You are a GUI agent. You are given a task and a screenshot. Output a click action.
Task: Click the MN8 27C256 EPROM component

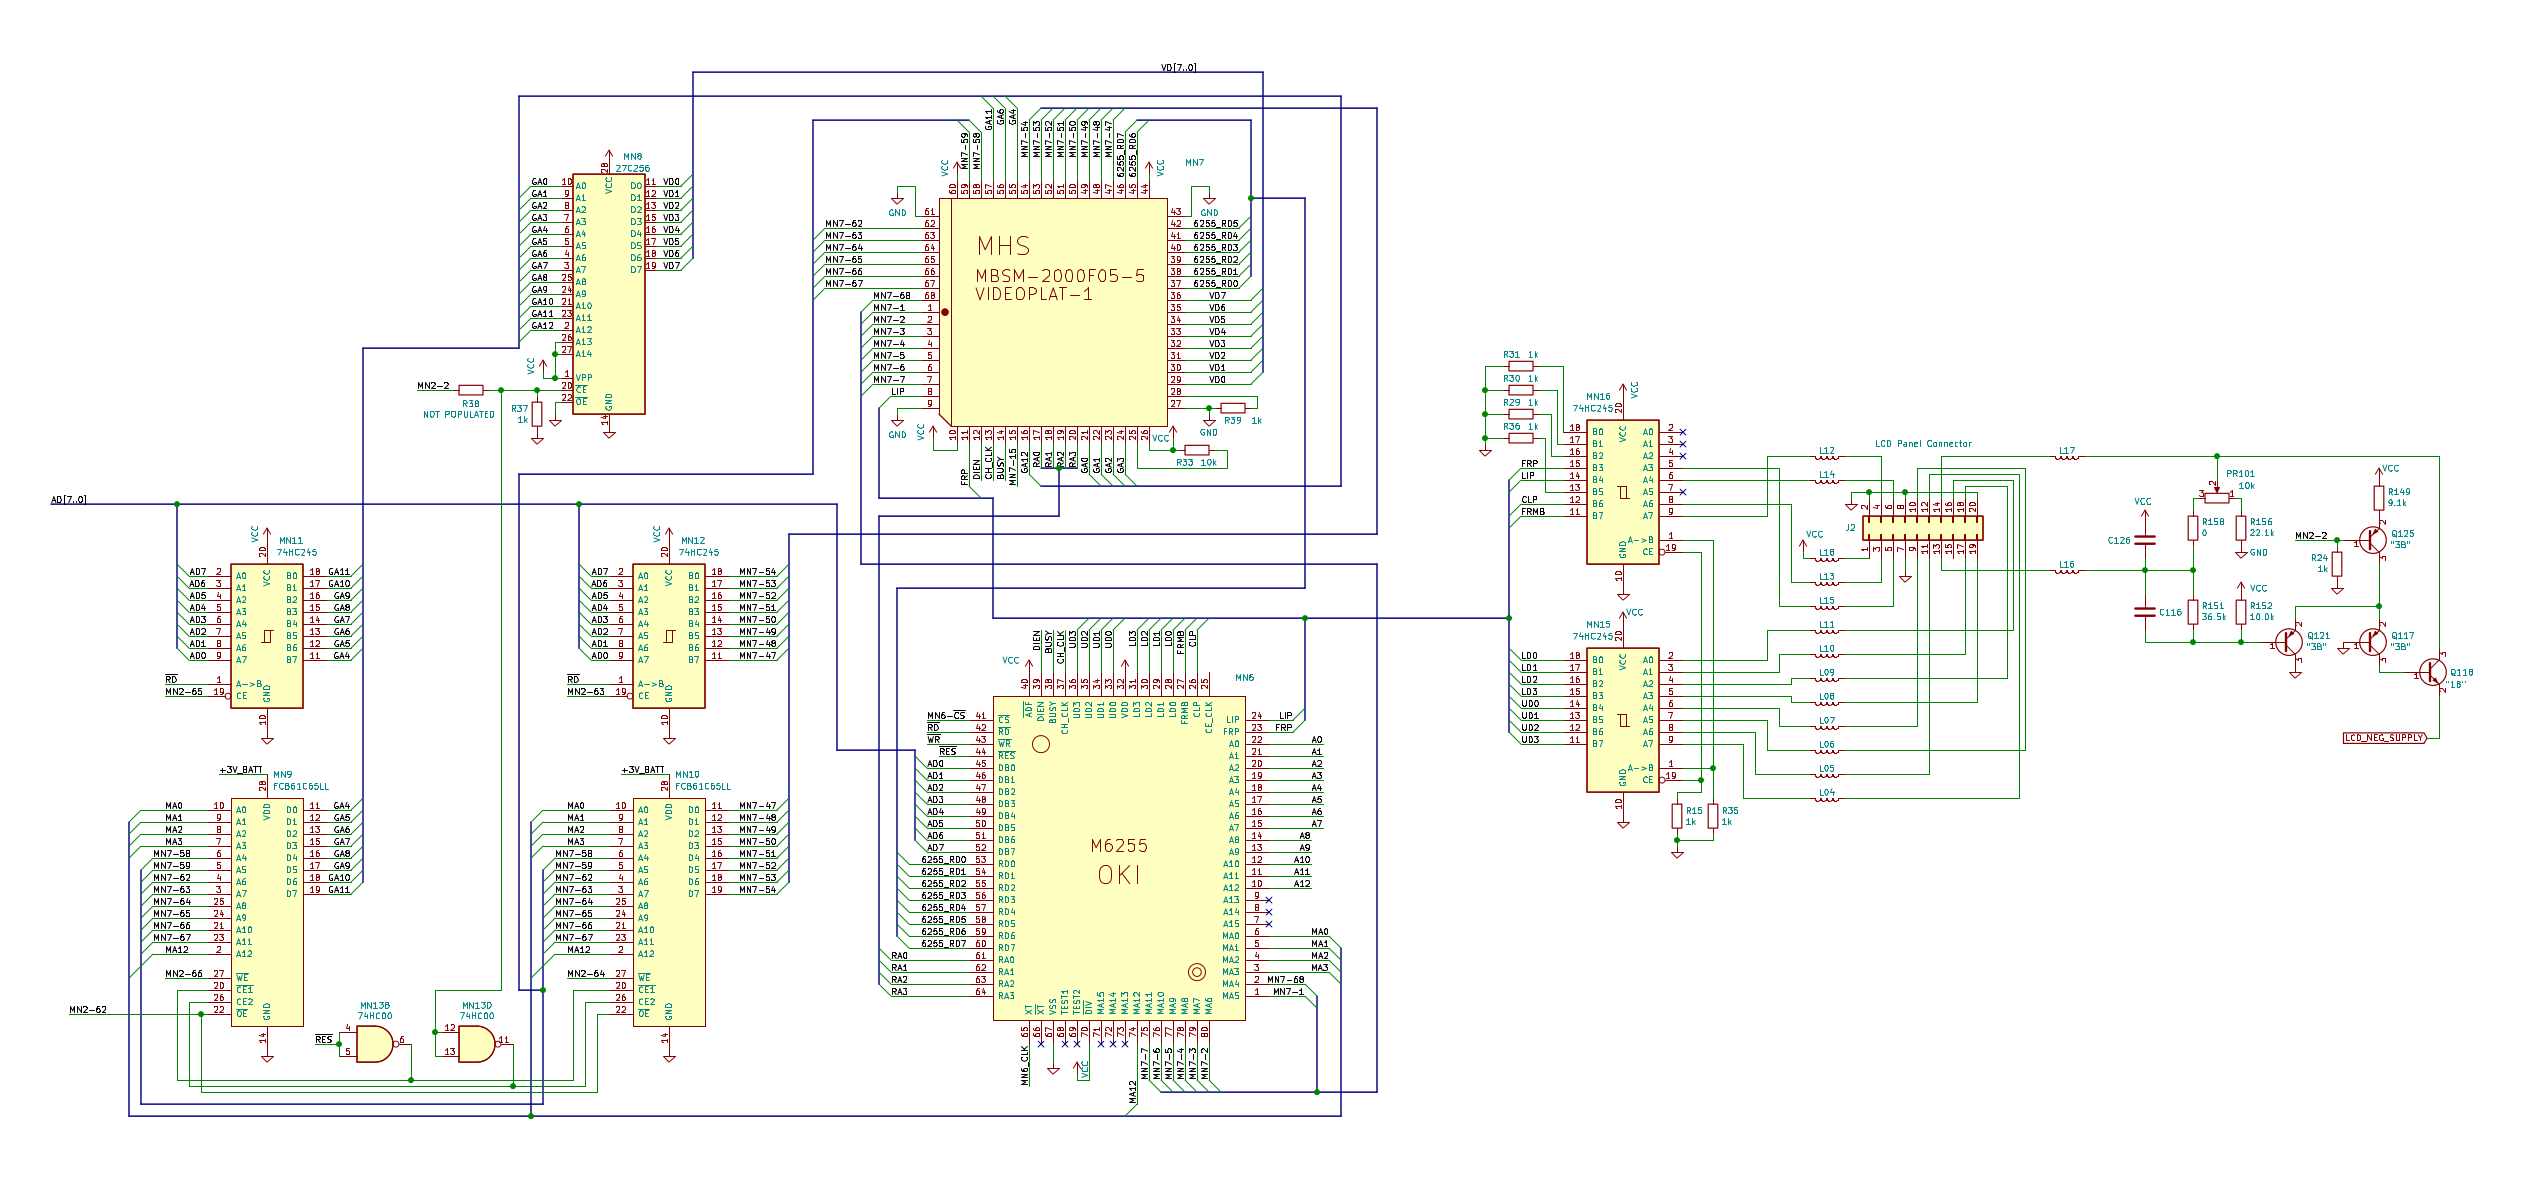click(609, 294)
